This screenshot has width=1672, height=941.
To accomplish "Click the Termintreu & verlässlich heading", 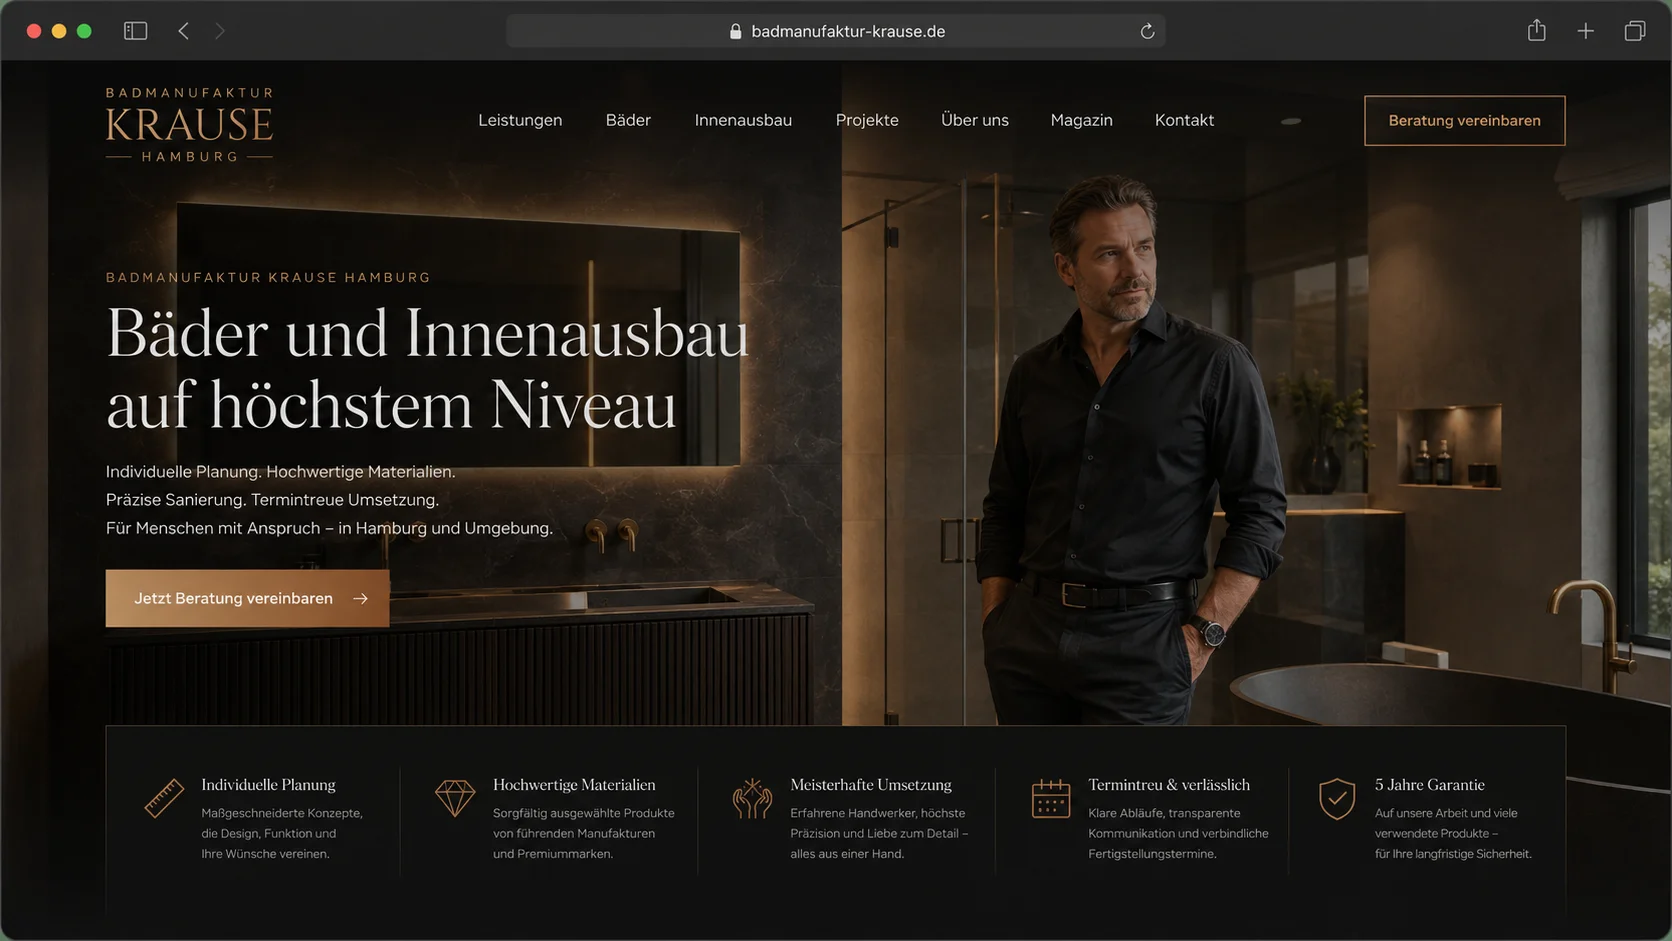I will [x=1169, y=785].
